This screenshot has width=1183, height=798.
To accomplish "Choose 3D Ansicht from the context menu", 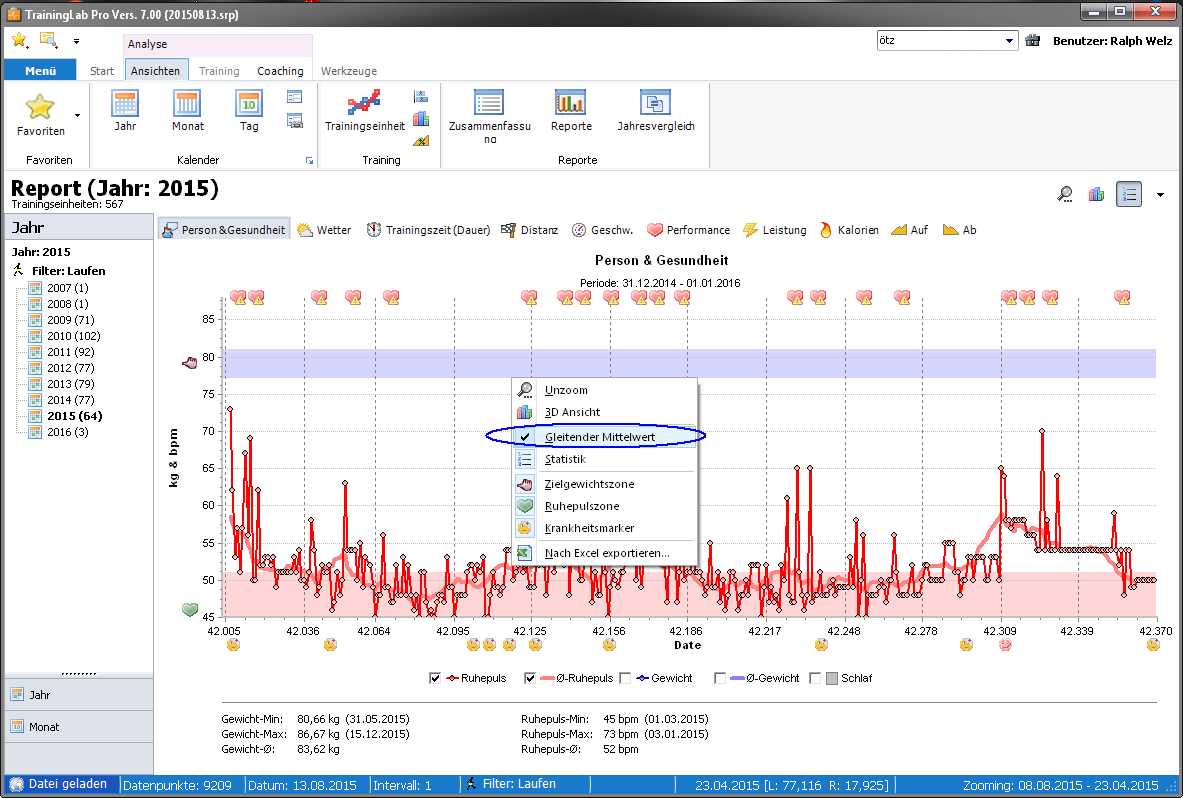I will click(x=604, y=412).
